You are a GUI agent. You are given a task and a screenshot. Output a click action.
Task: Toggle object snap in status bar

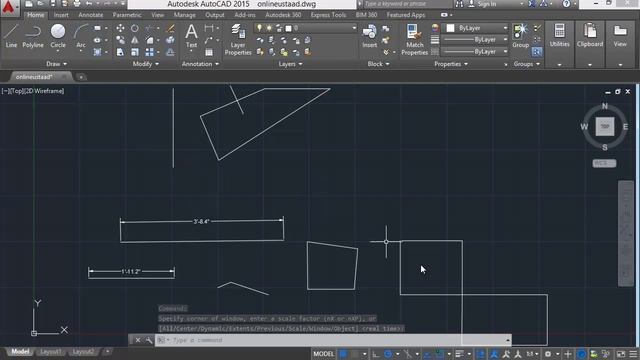pyautogui.click(x=439, y=354)
